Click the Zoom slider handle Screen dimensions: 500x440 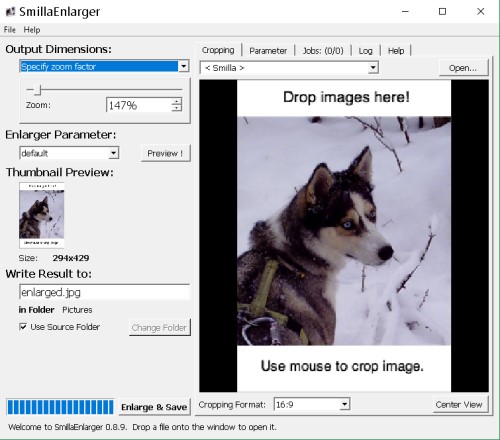coord(38,90)
